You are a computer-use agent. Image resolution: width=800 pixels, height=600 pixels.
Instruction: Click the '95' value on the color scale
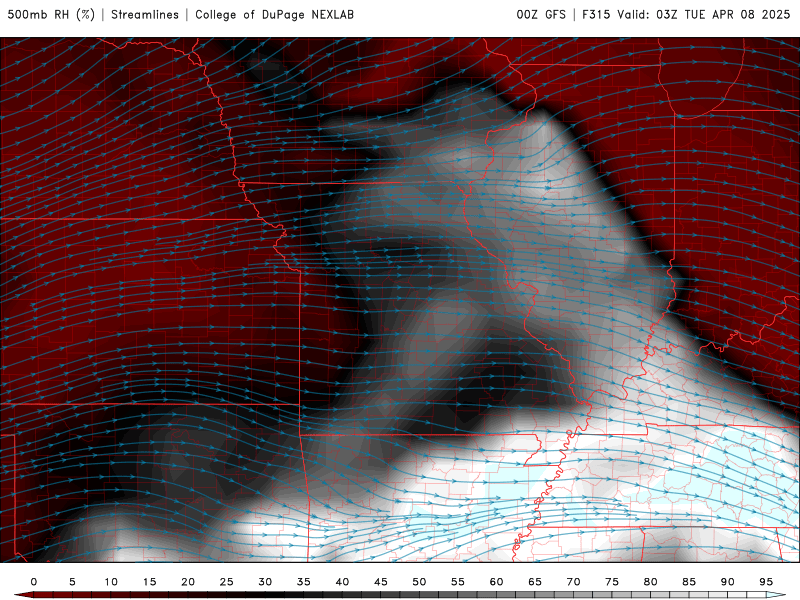point(766,582)
